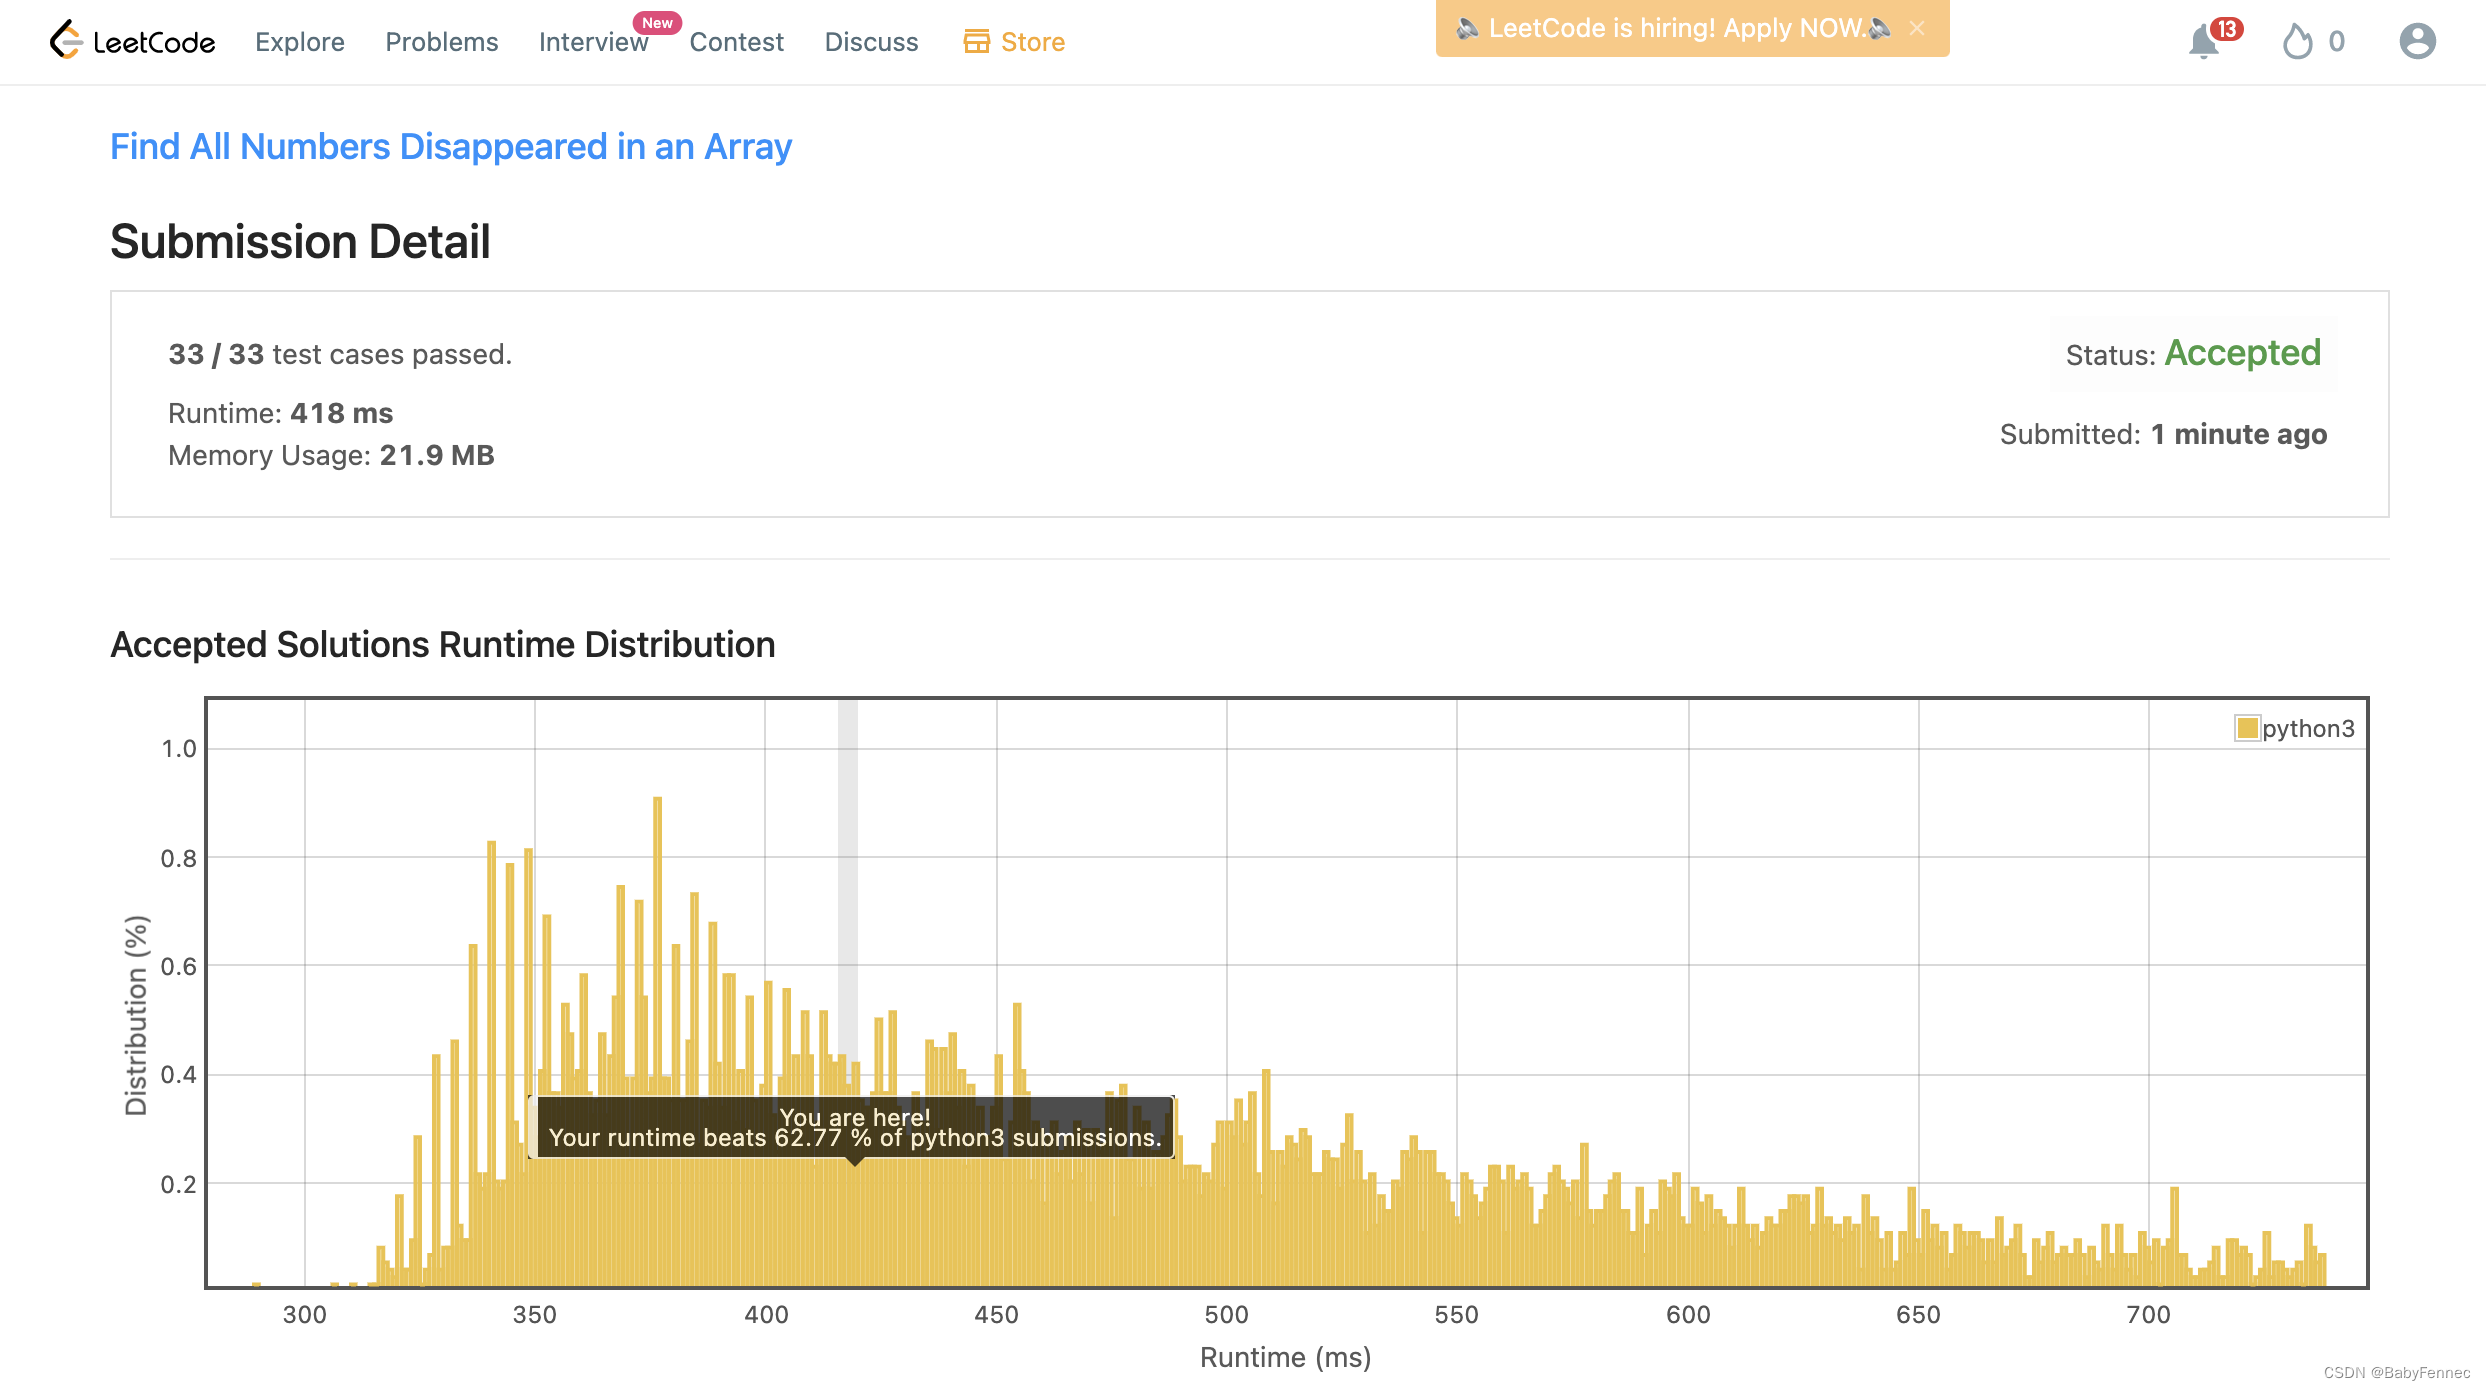The height and width of the screenshot is (1390, 2486).
Task: Go to the Problems page
Action: click(x=441, y=42)
